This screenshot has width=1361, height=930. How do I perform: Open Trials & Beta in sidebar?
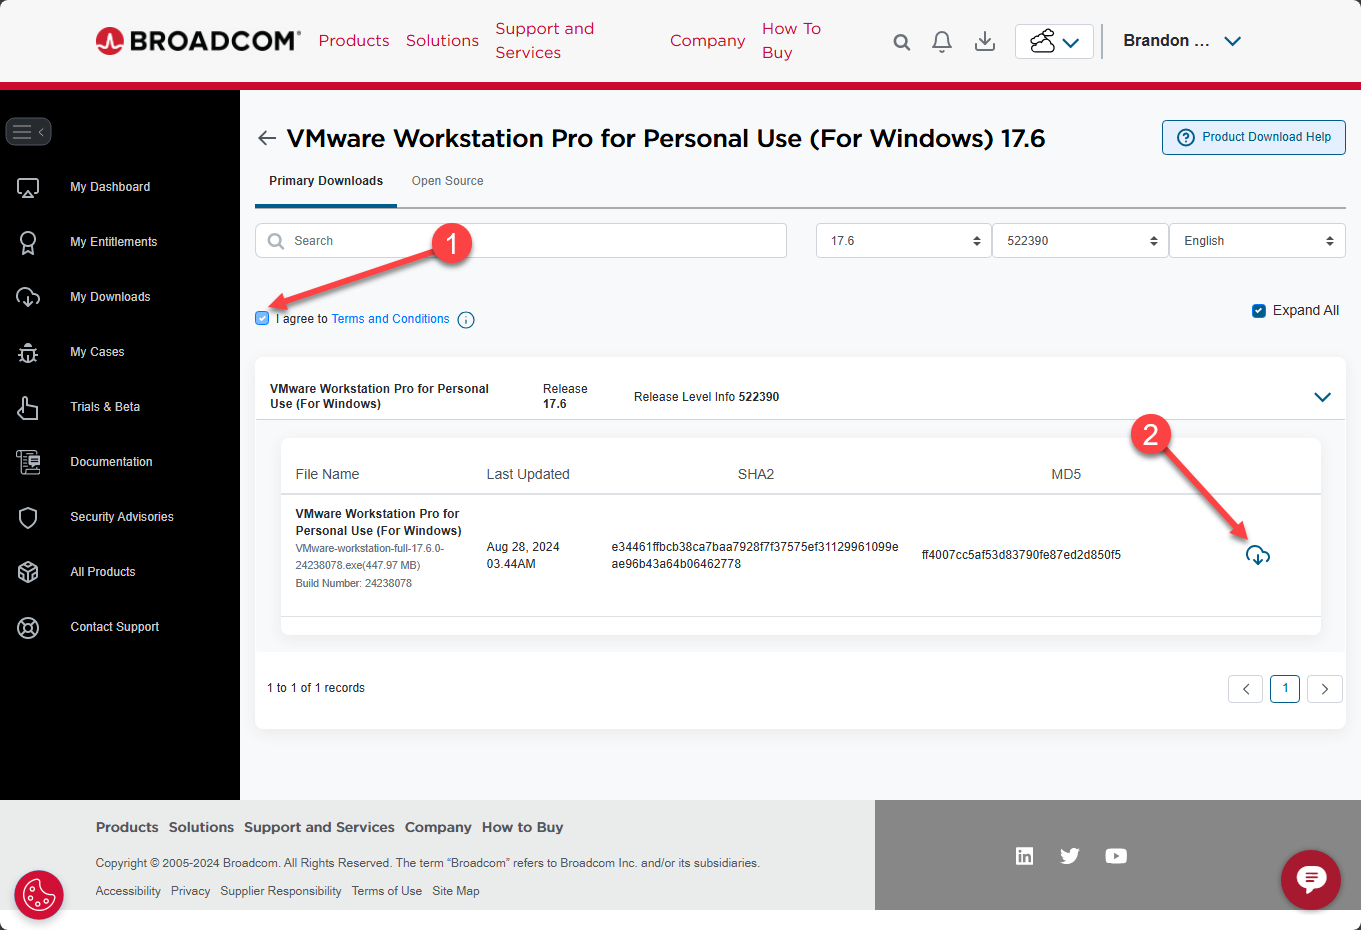pos(105,407)
